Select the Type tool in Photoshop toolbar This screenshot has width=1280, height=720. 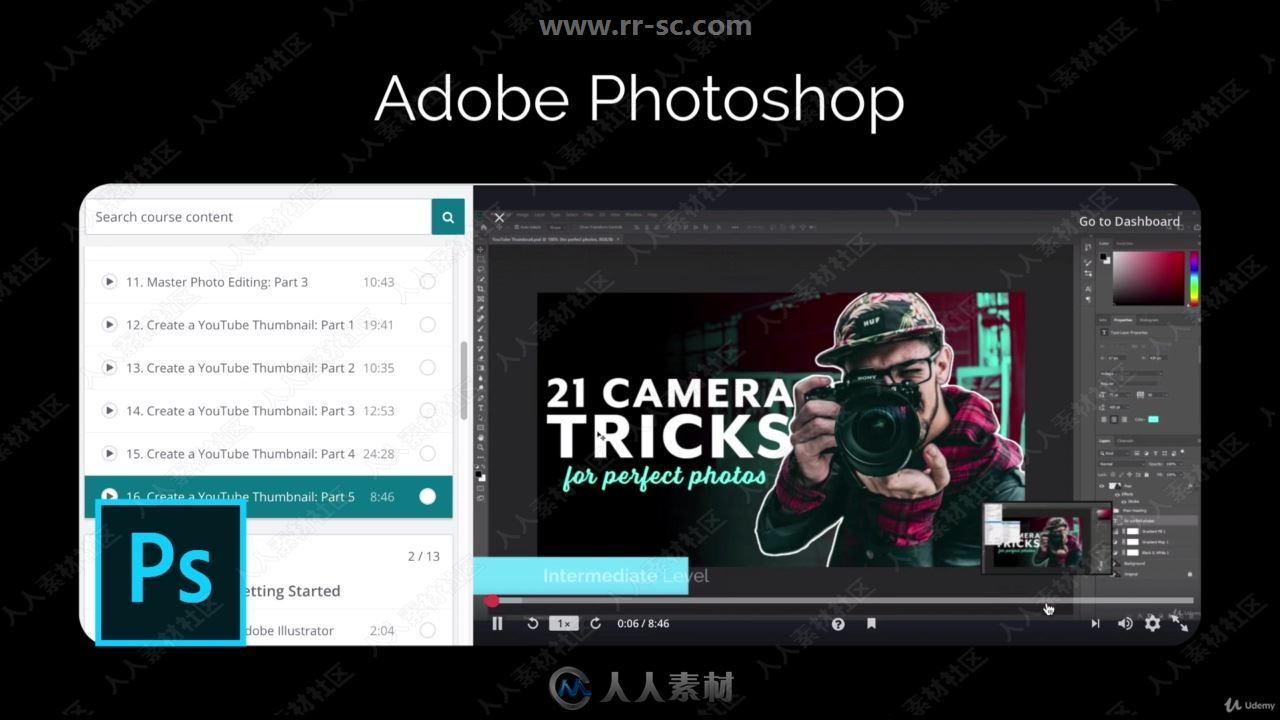click(481, 408)
